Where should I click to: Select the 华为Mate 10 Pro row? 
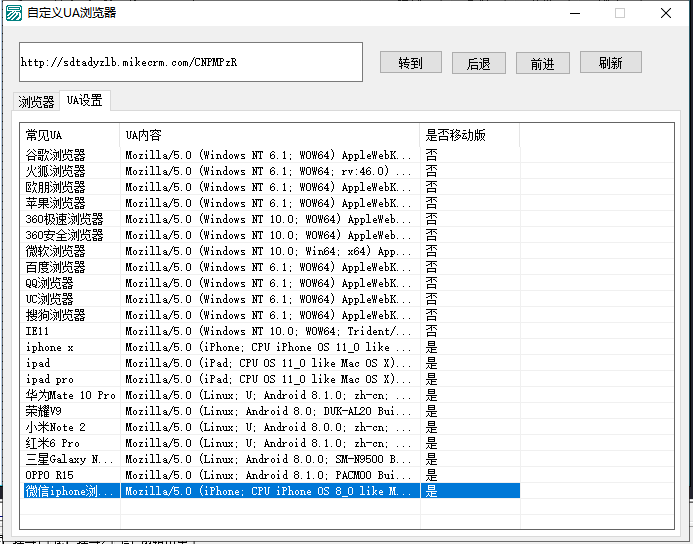271,395
